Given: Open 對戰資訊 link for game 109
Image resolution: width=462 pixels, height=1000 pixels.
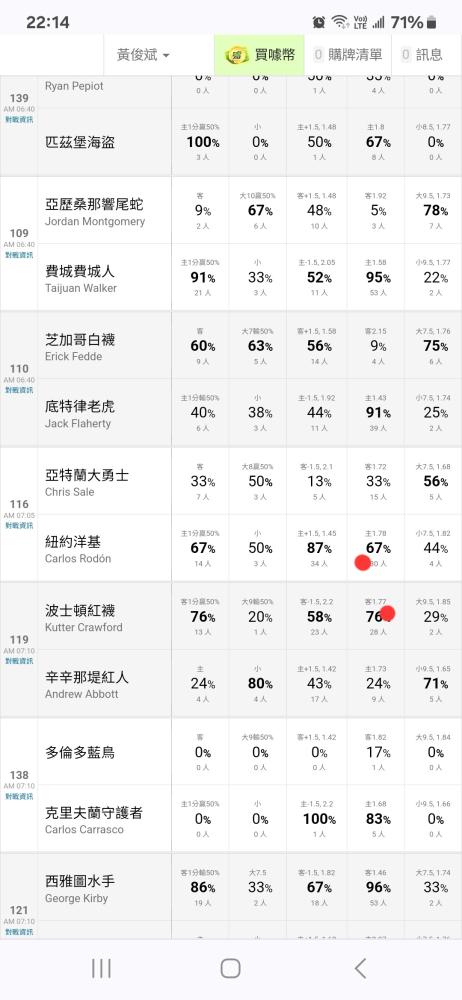Looking at the screenshot, I should click(19, 254).
